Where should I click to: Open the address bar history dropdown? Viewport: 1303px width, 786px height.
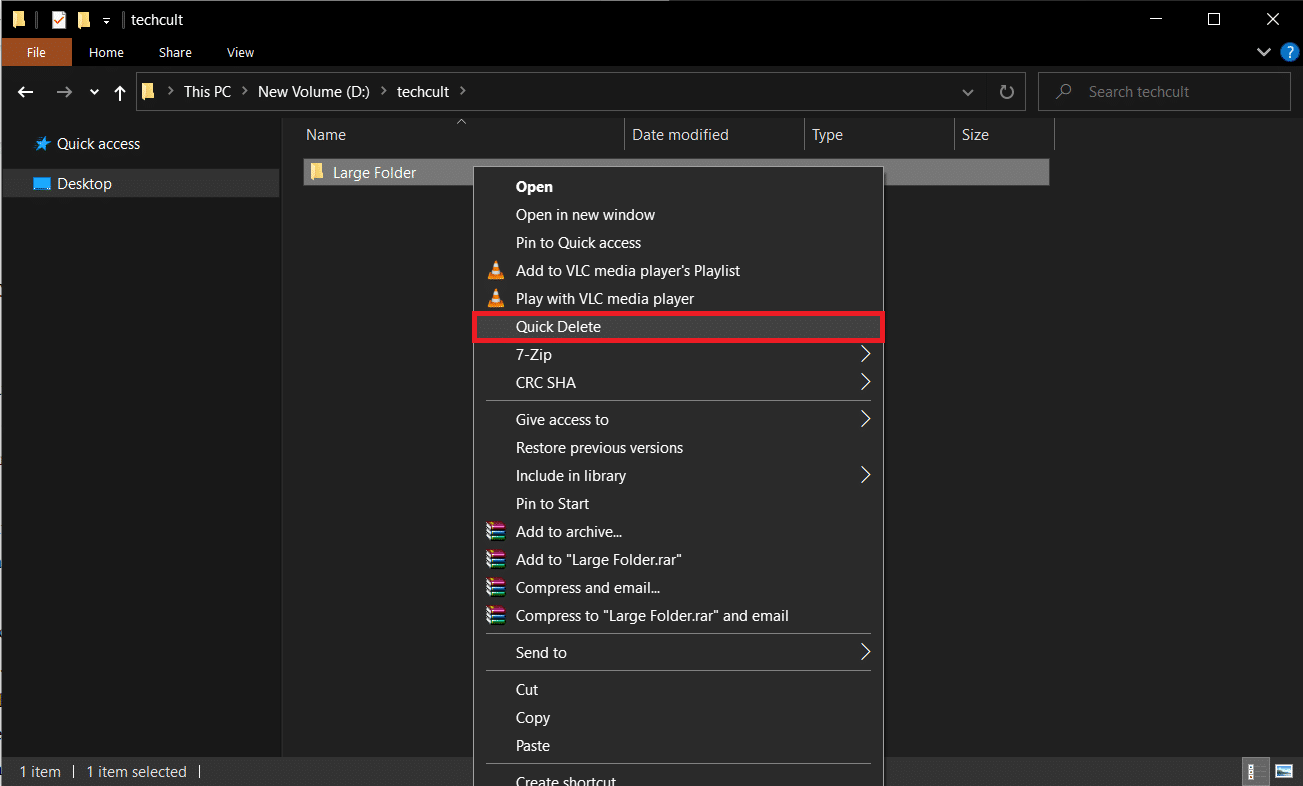point(967,92)
